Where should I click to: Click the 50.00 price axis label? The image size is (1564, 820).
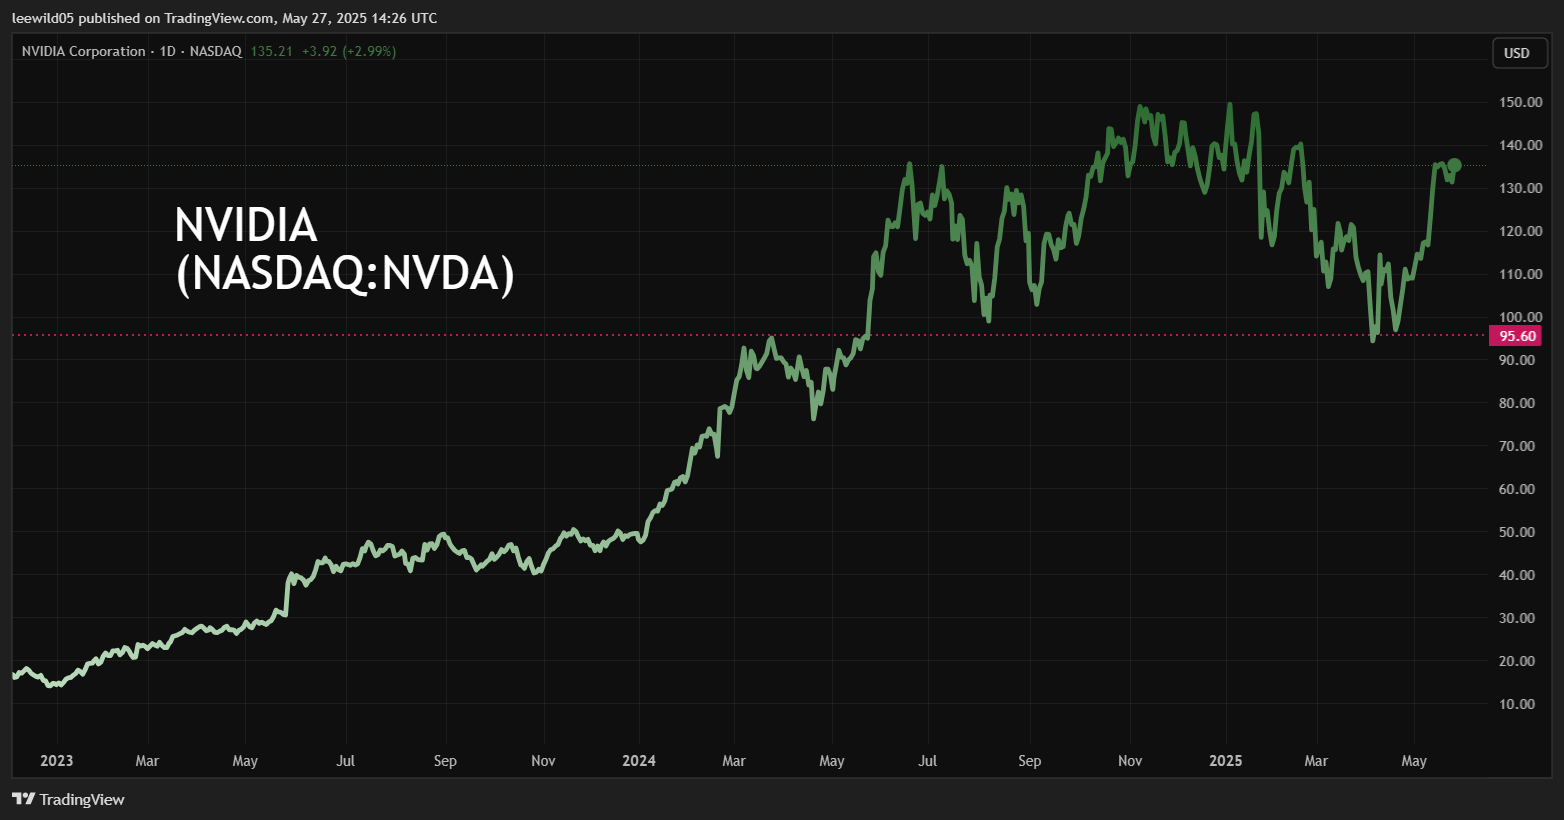pos(1517,532)
